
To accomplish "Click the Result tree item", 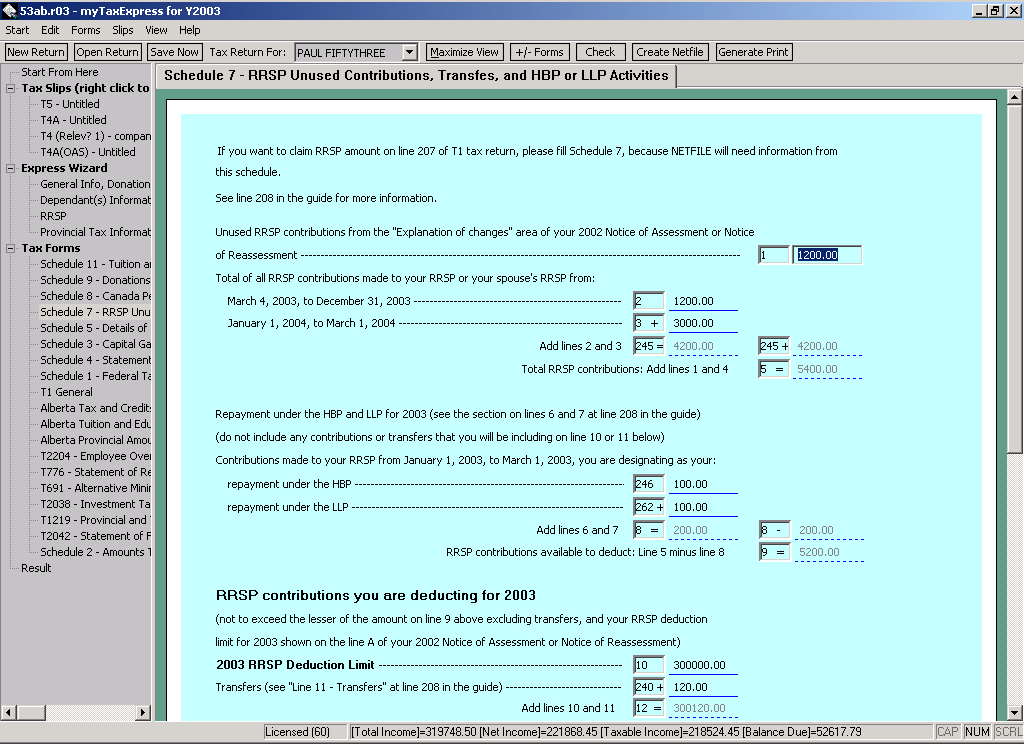I will [x=36, y=568].
